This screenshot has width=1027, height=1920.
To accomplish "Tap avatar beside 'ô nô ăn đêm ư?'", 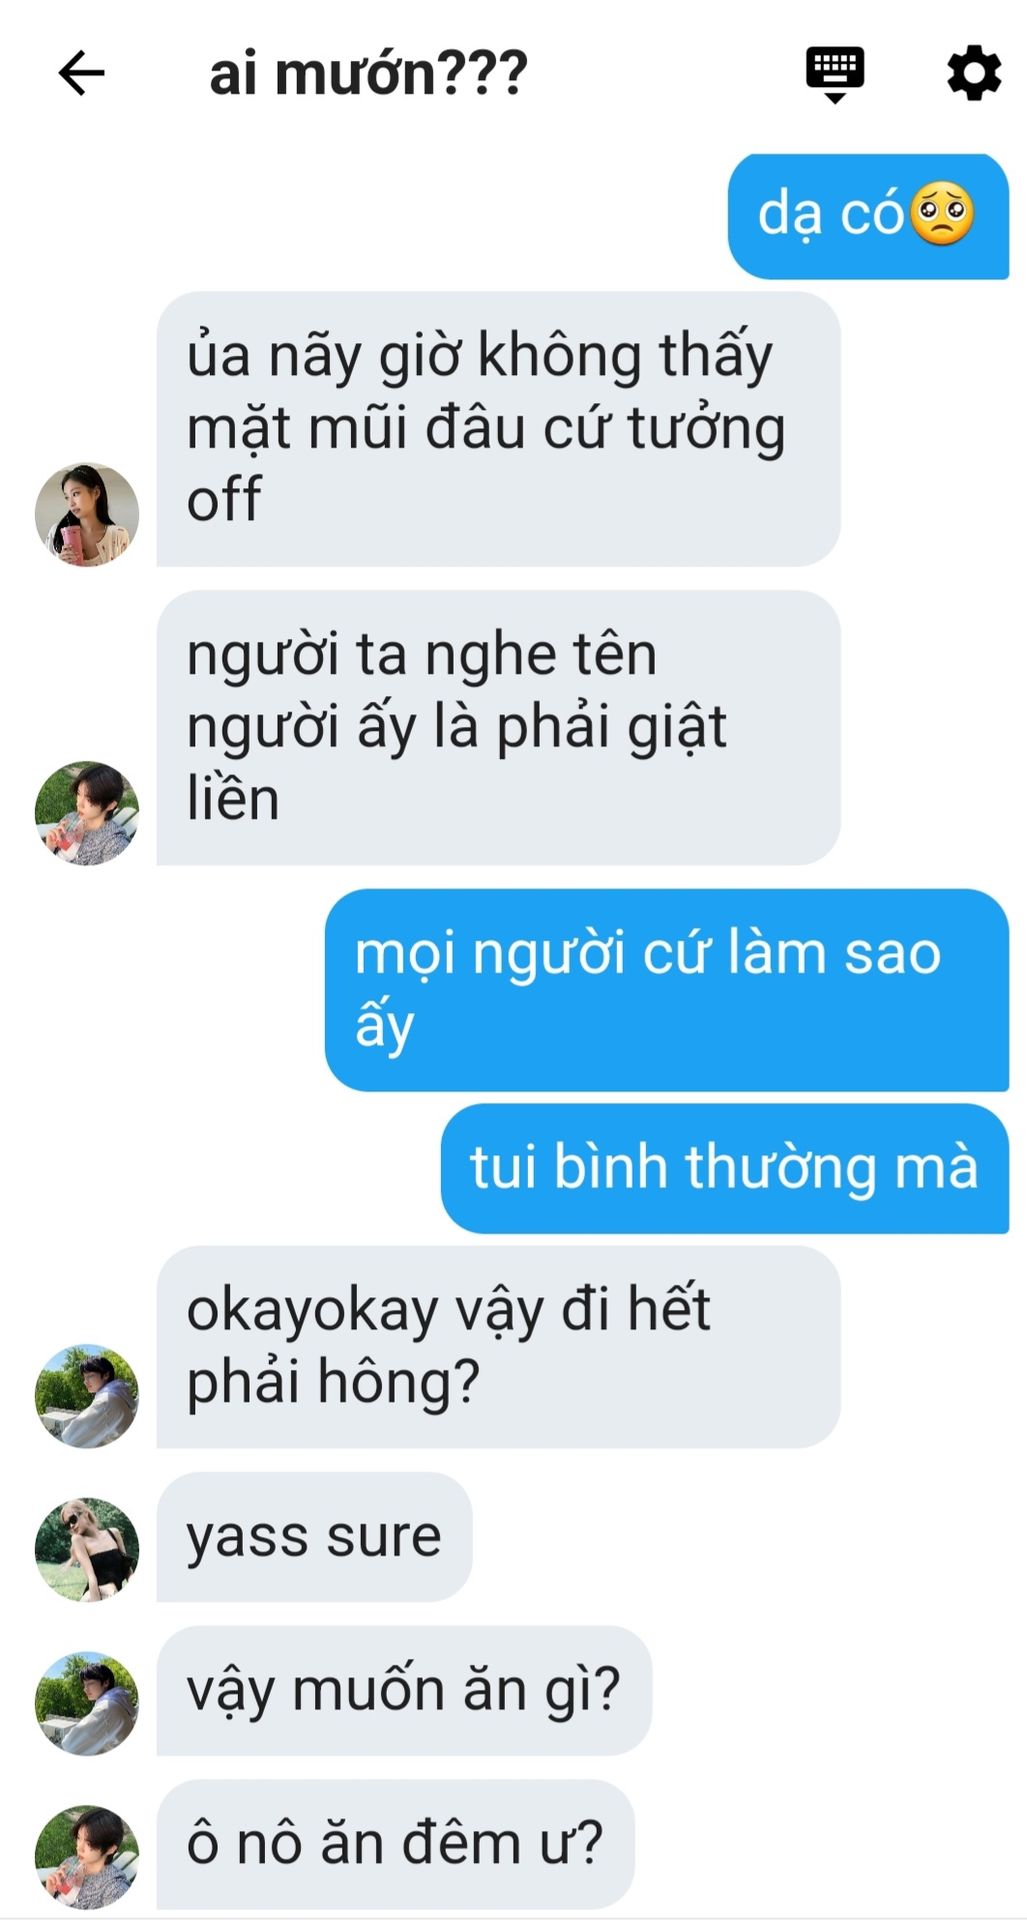I will click(87, 1856).
